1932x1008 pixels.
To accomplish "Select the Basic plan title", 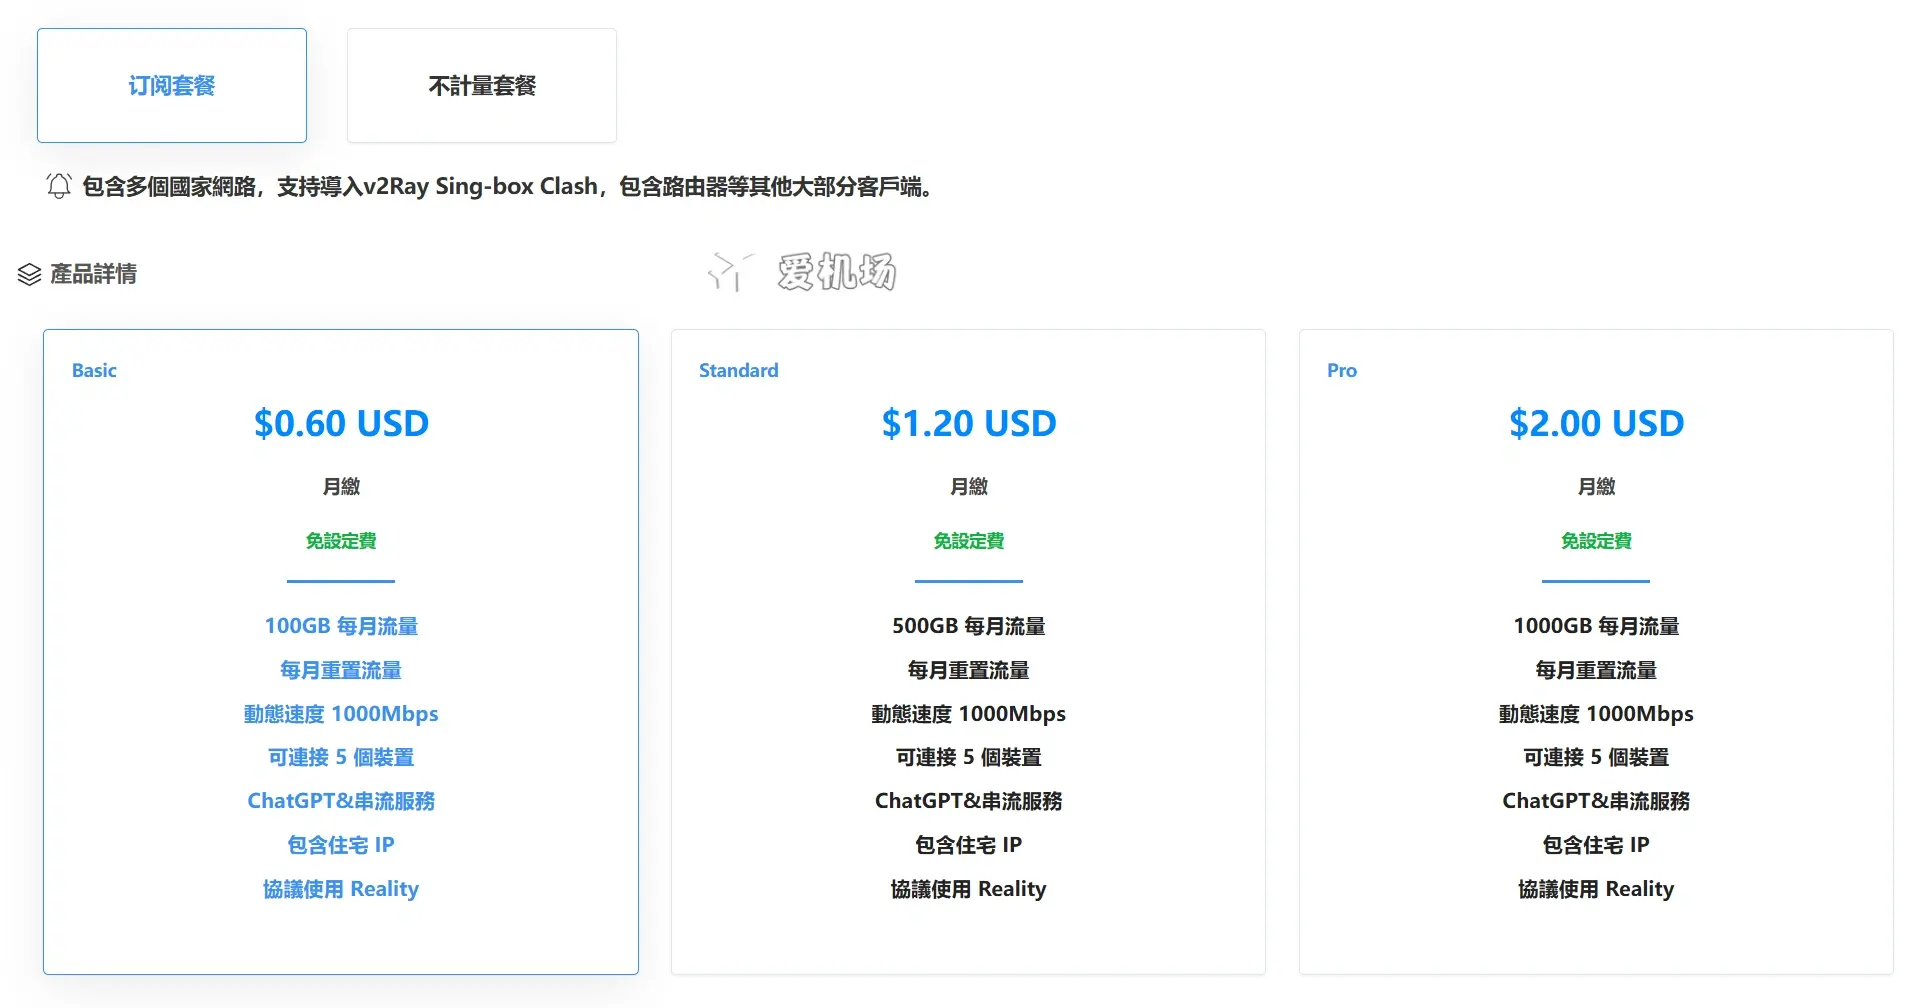I will 94,371.
